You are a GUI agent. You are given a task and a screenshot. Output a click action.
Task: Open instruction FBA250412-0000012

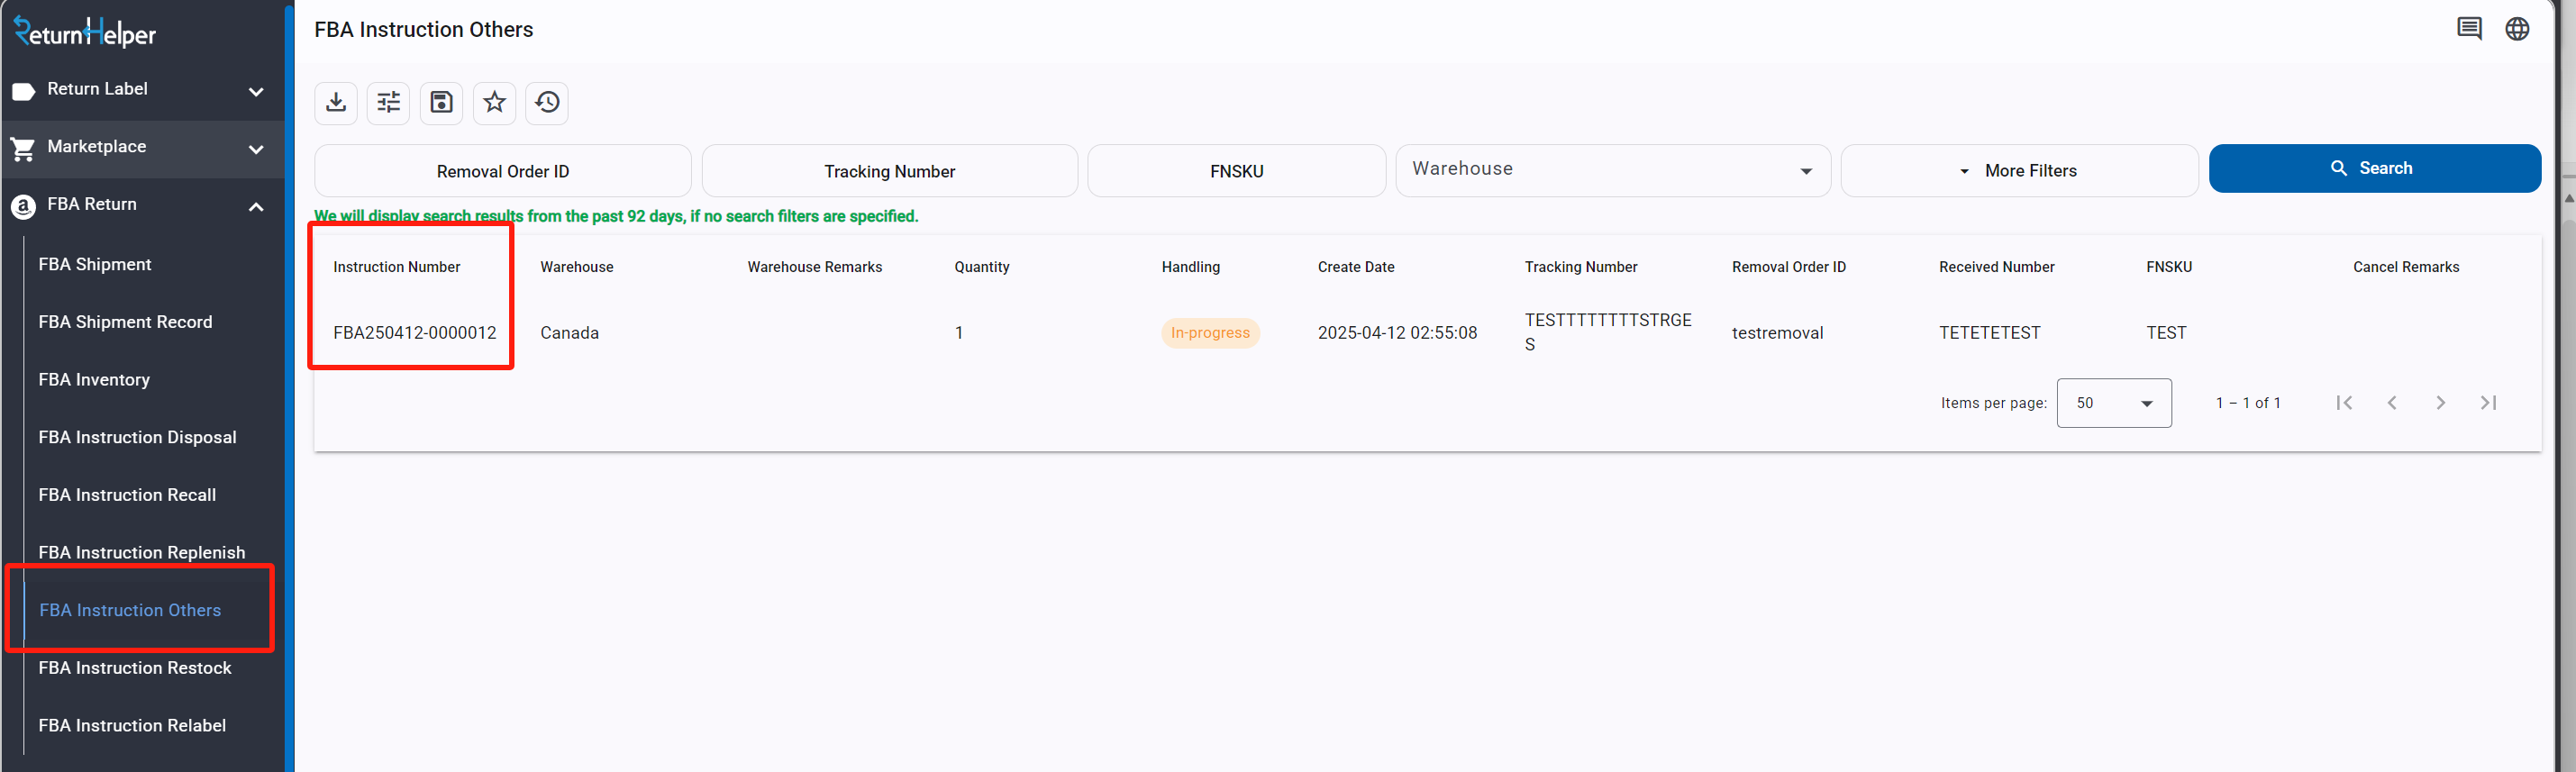pyautogui.click(x=415, y=333)
